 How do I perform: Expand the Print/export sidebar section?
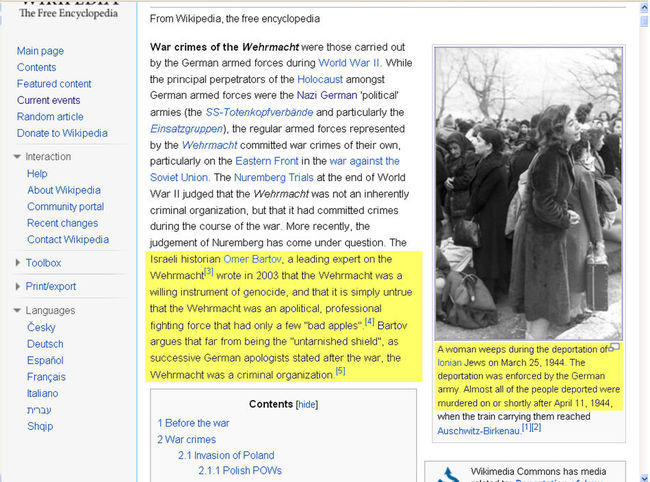pos(17,286)
